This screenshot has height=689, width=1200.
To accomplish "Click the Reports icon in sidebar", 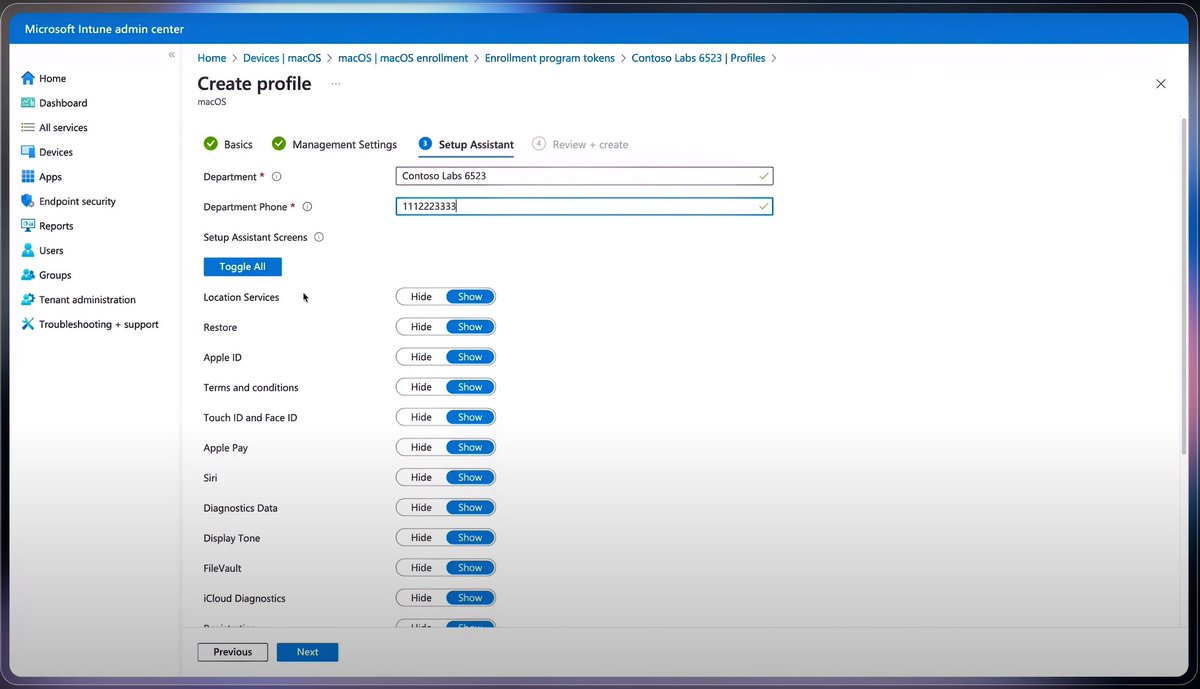I will (x=28, y=226).
